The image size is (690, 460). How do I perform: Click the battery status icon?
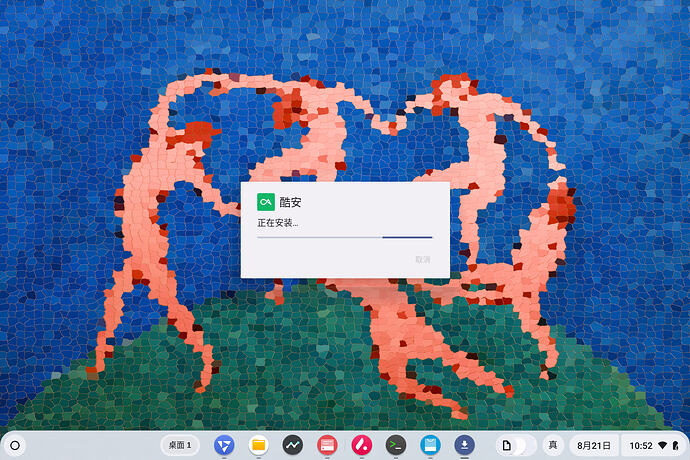[x=675, y=445]
